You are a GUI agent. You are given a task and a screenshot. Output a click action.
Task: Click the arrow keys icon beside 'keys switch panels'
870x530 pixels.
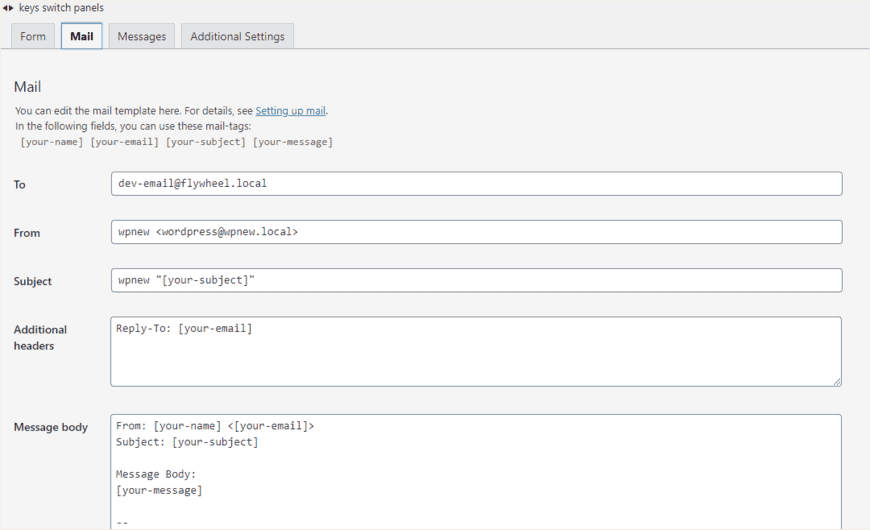pyautogui.click(x=8, y=8)
